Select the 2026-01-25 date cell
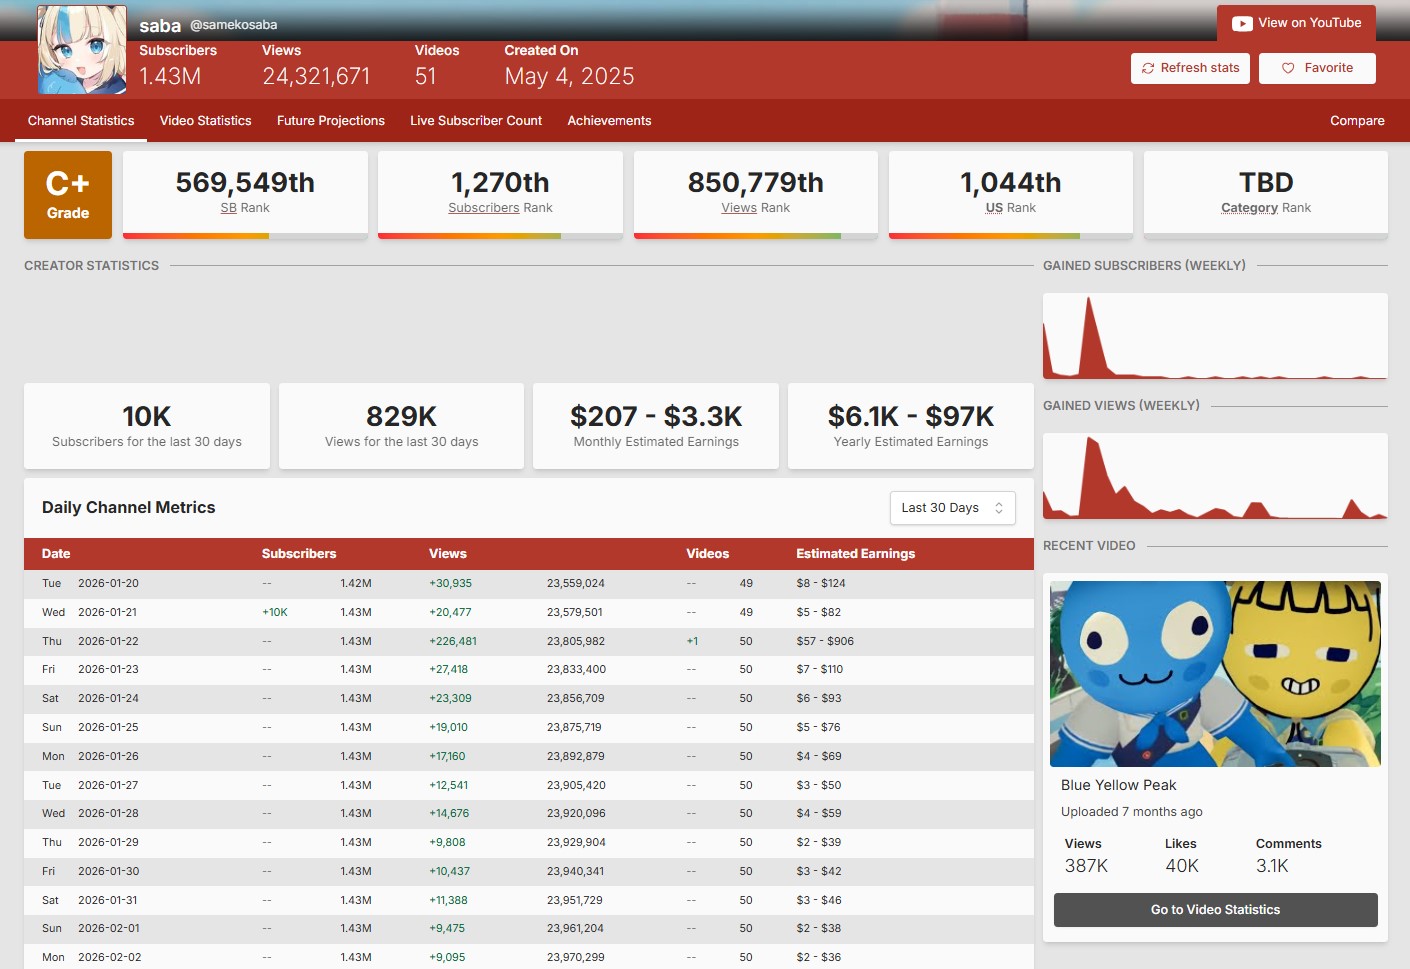Viewport: 1410px width, 969px height. click(x=108, y=728)
